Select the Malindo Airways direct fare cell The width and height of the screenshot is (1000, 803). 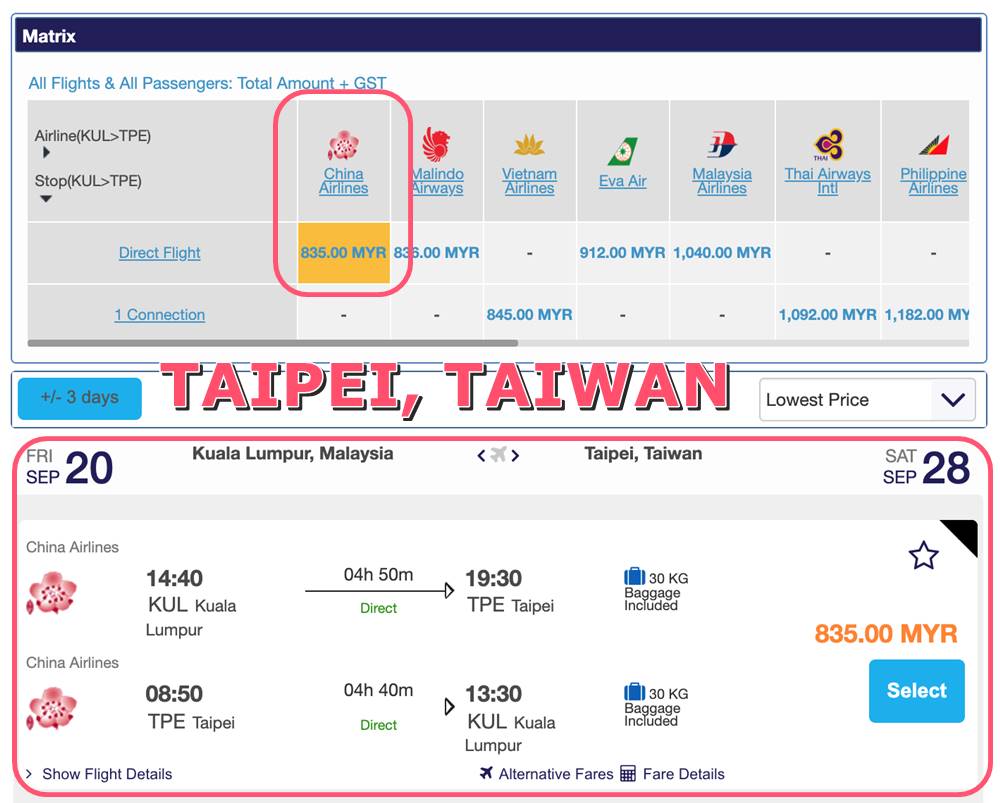(x=436, y=253)
